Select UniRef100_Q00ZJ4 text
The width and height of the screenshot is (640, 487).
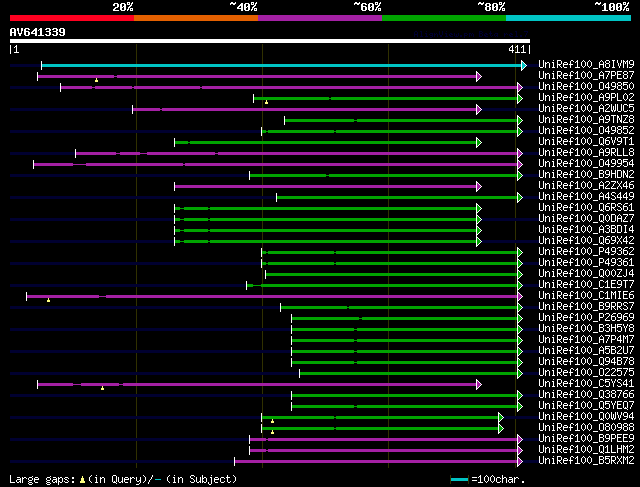tap(586, 274)
